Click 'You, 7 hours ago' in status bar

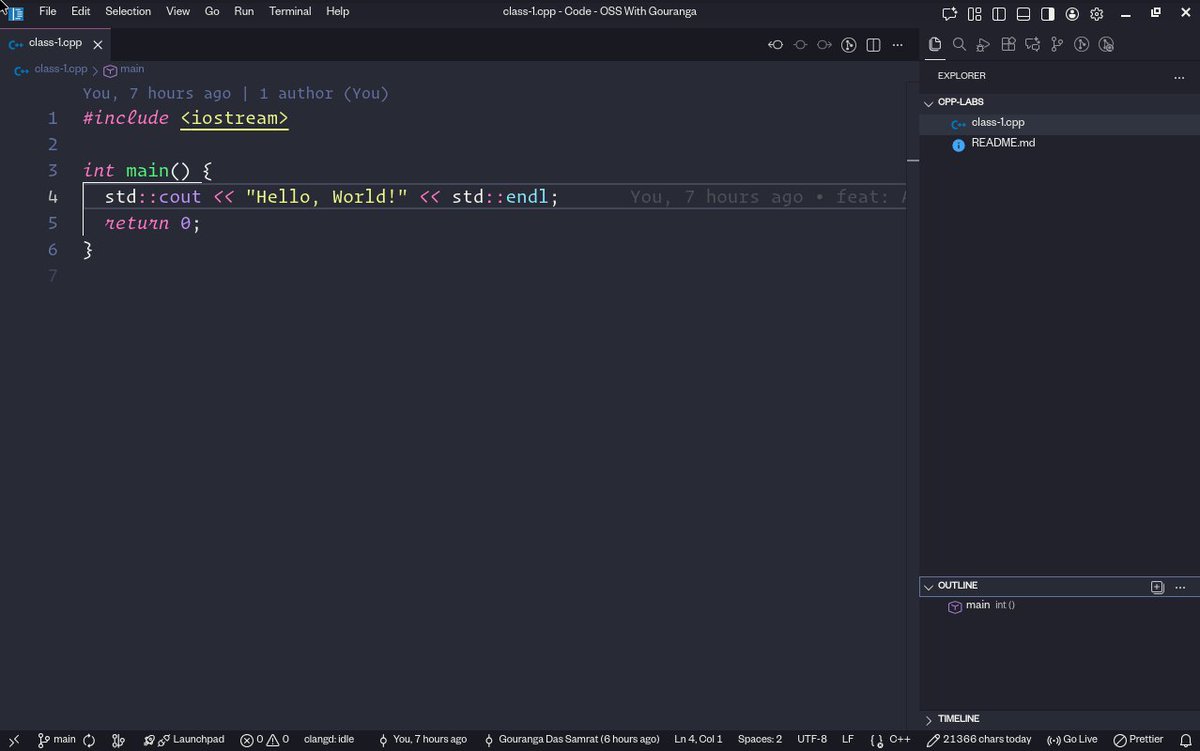coord(422,740)
